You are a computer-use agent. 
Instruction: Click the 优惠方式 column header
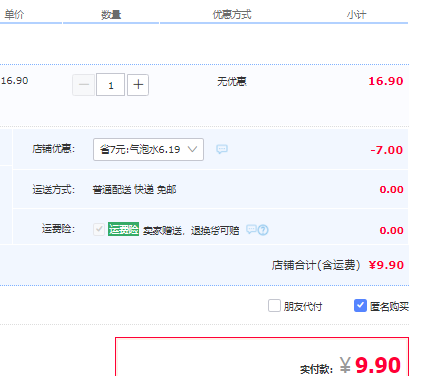point(232,15)
